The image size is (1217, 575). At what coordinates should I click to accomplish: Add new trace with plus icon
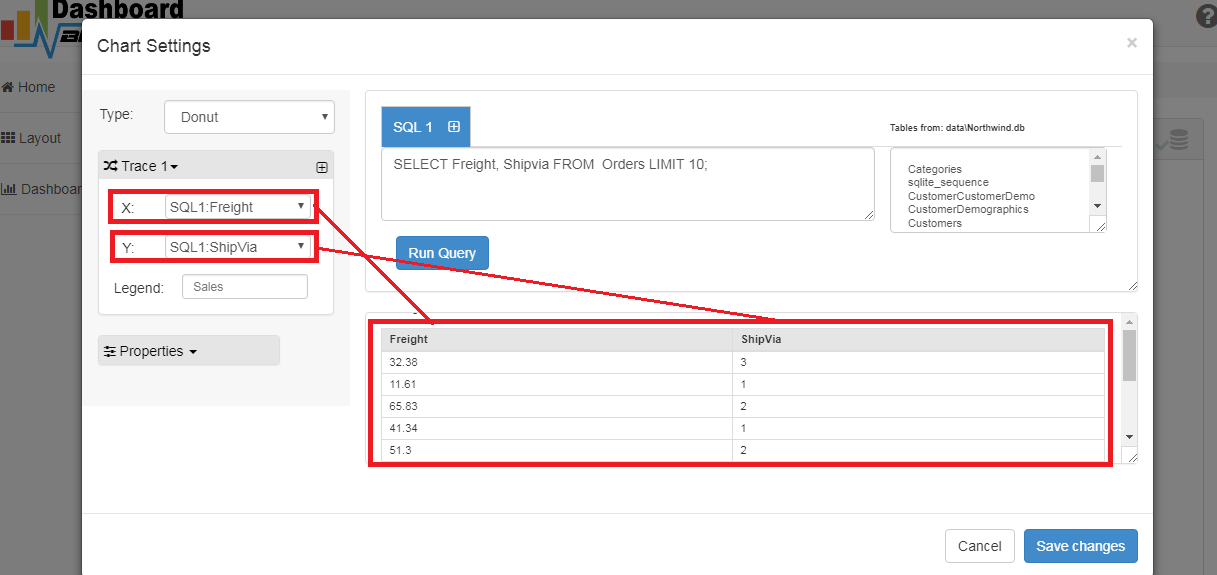[322, 167]
